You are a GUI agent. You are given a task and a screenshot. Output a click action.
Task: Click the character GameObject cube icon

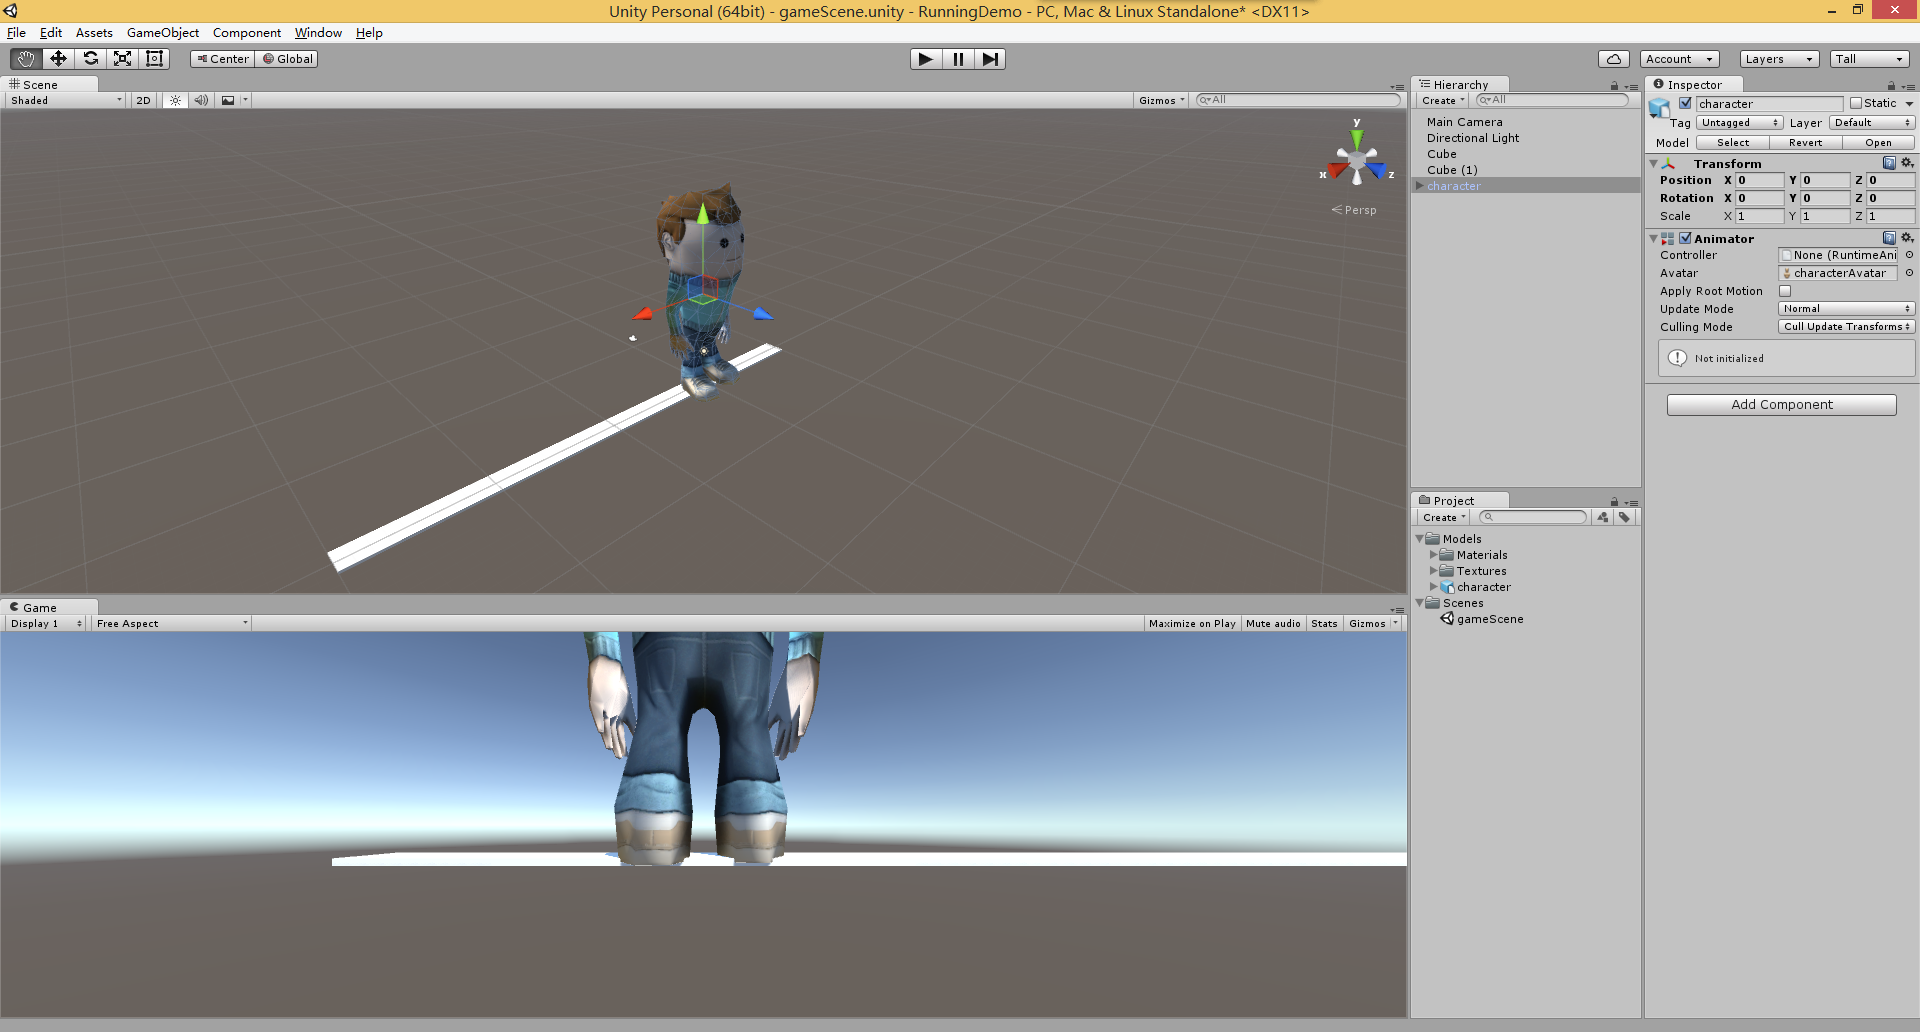[1659, 108]
